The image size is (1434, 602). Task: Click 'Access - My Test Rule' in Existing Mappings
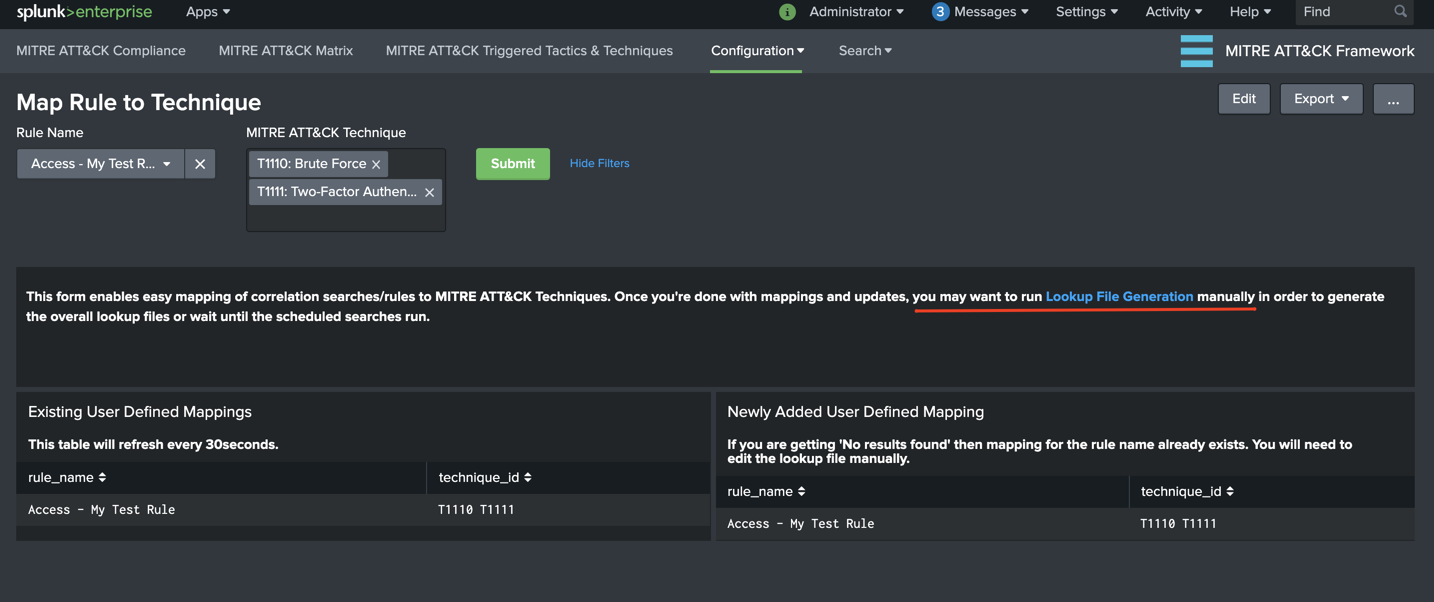coord(101,510)
